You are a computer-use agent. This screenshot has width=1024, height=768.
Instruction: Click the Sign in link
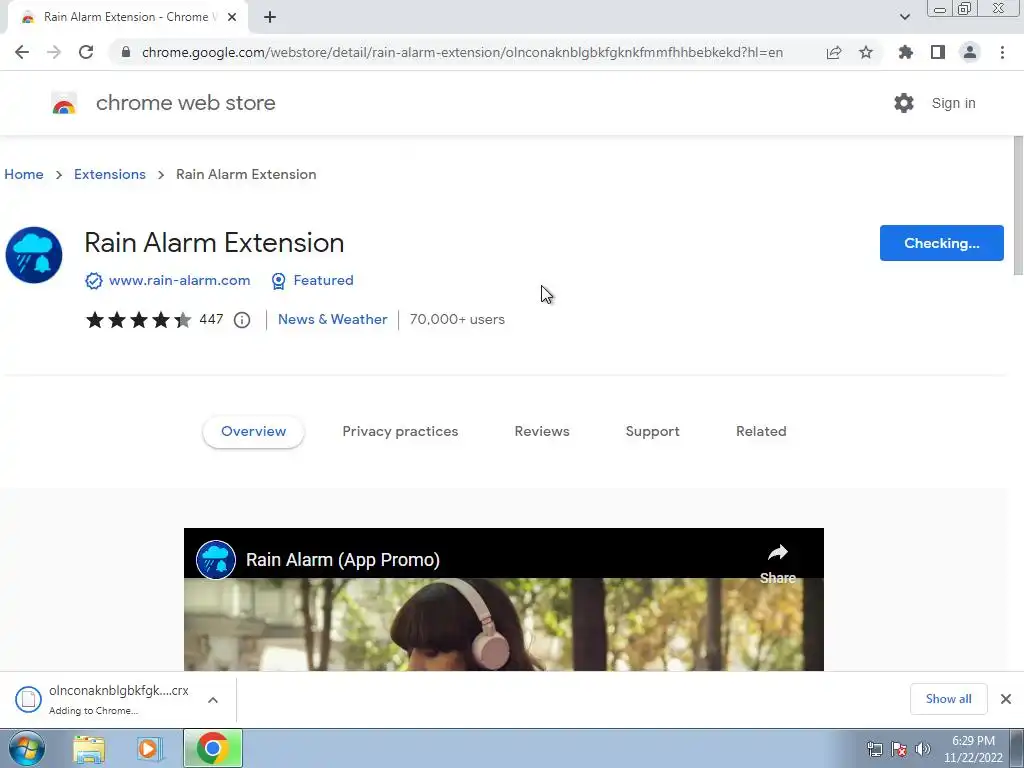click(953, 103)
